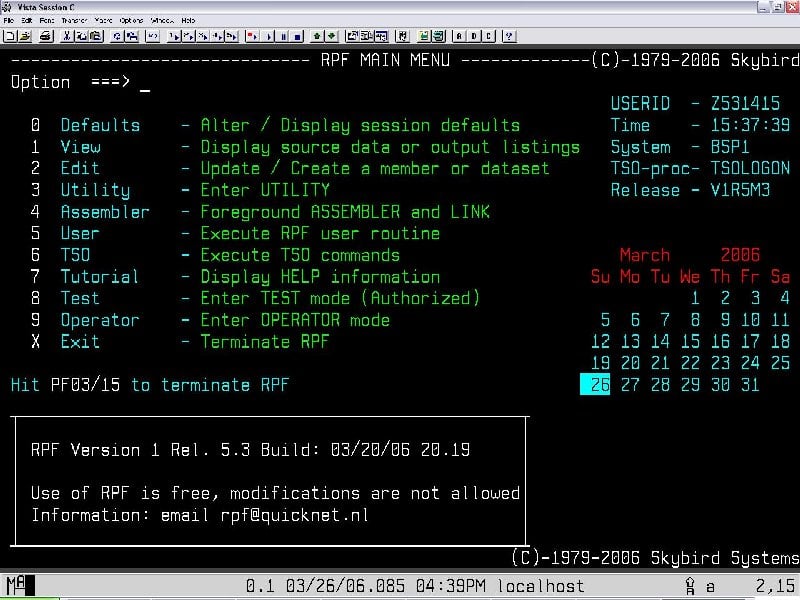Viewport: 800px width, 600px height.
Task: Click the Assembler menu option
Action: click(x=105, y=212)
